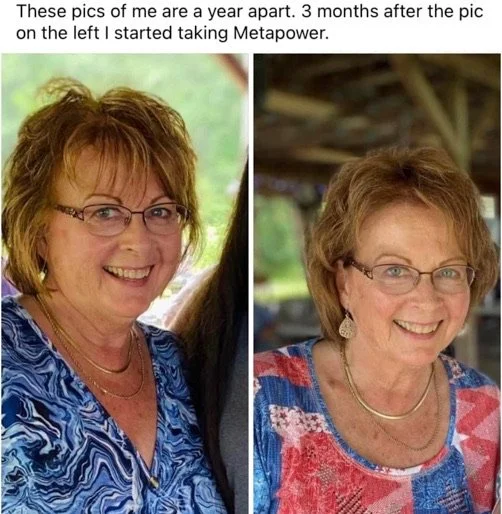Viewport: 502px width, 514px height.
Task: Open the right photo of the post
Action: click(x=377, y=283)
